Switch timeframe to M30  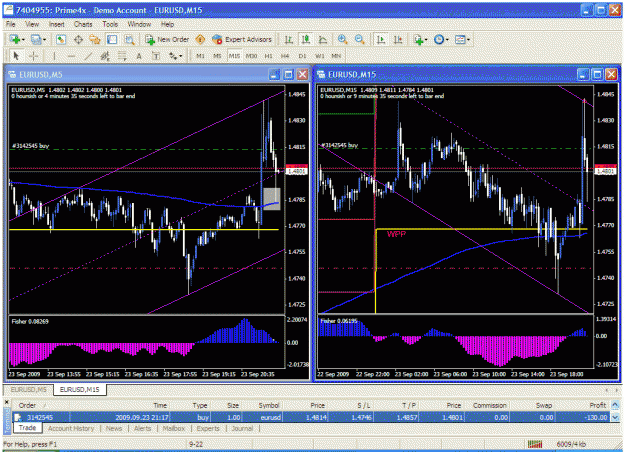[251, 56]
